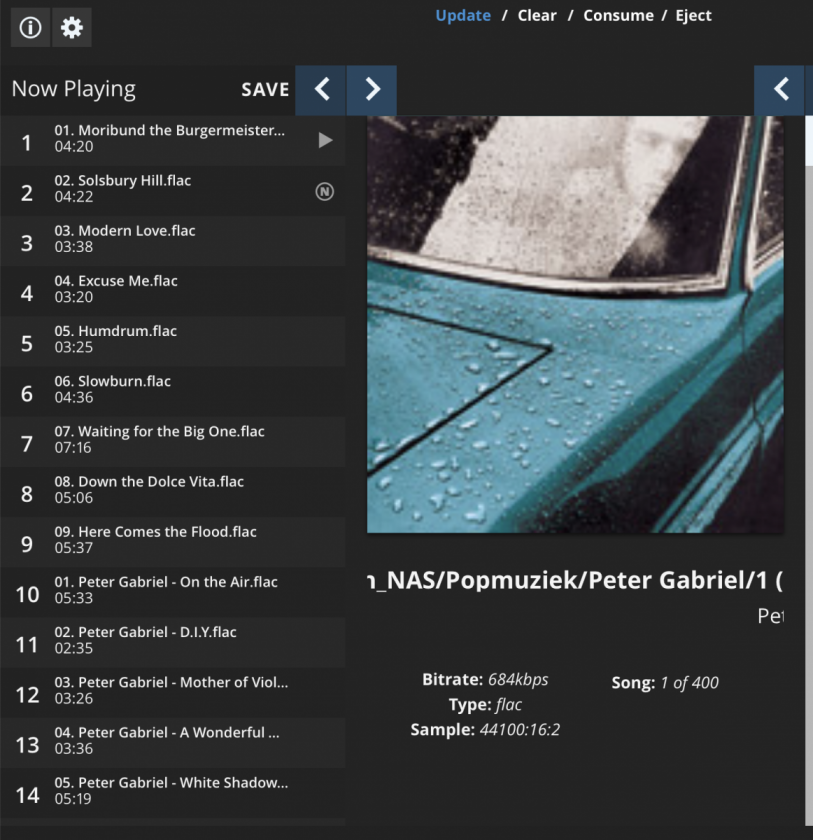Open the settings gear icon
813x840 pixels.
click(72, 27)
